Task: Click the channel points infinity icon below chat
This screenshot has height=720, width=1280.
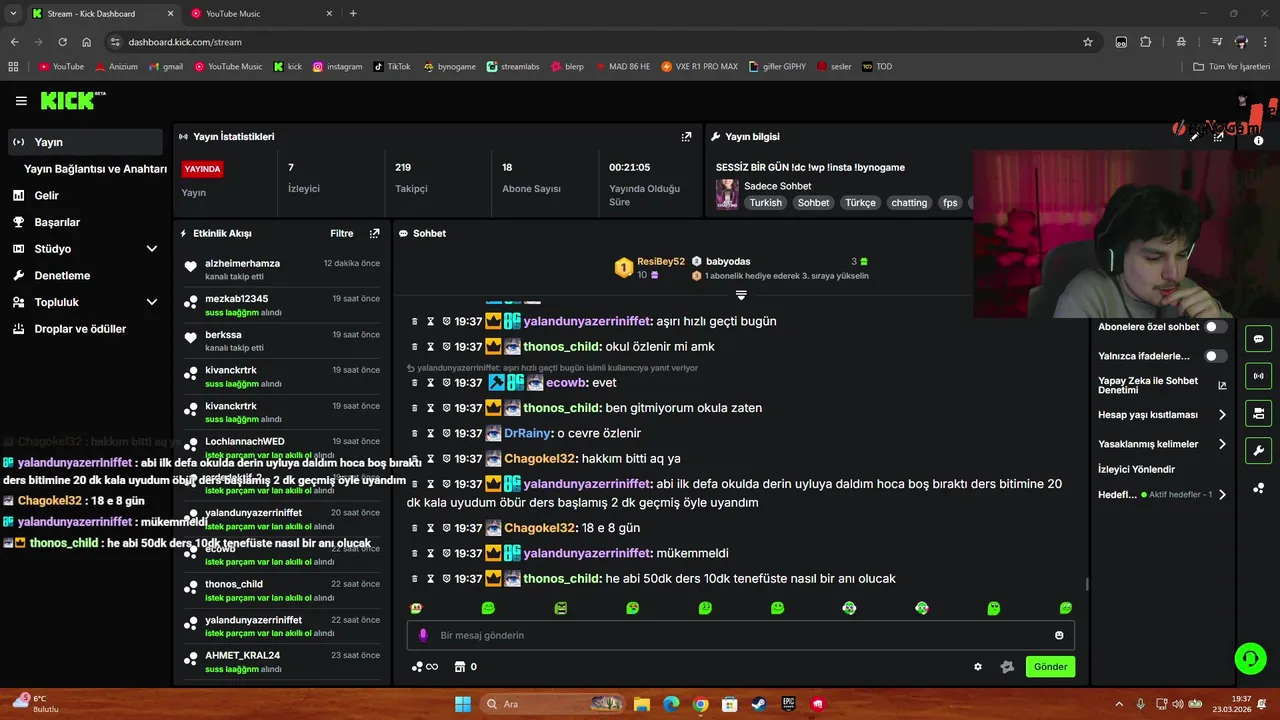Action: point(425,667)
